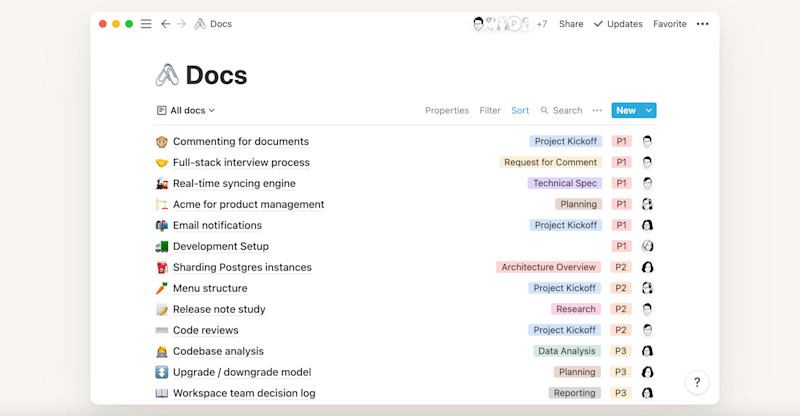
Task: Click truck emoji beside Development Setup
Action: tap(162, 246)
